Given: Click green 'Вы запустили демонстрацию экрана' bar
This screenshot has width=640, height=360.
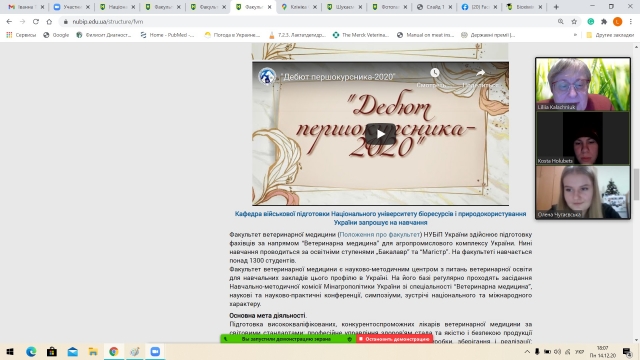Looking at the screenshot, I should (288, 339).
